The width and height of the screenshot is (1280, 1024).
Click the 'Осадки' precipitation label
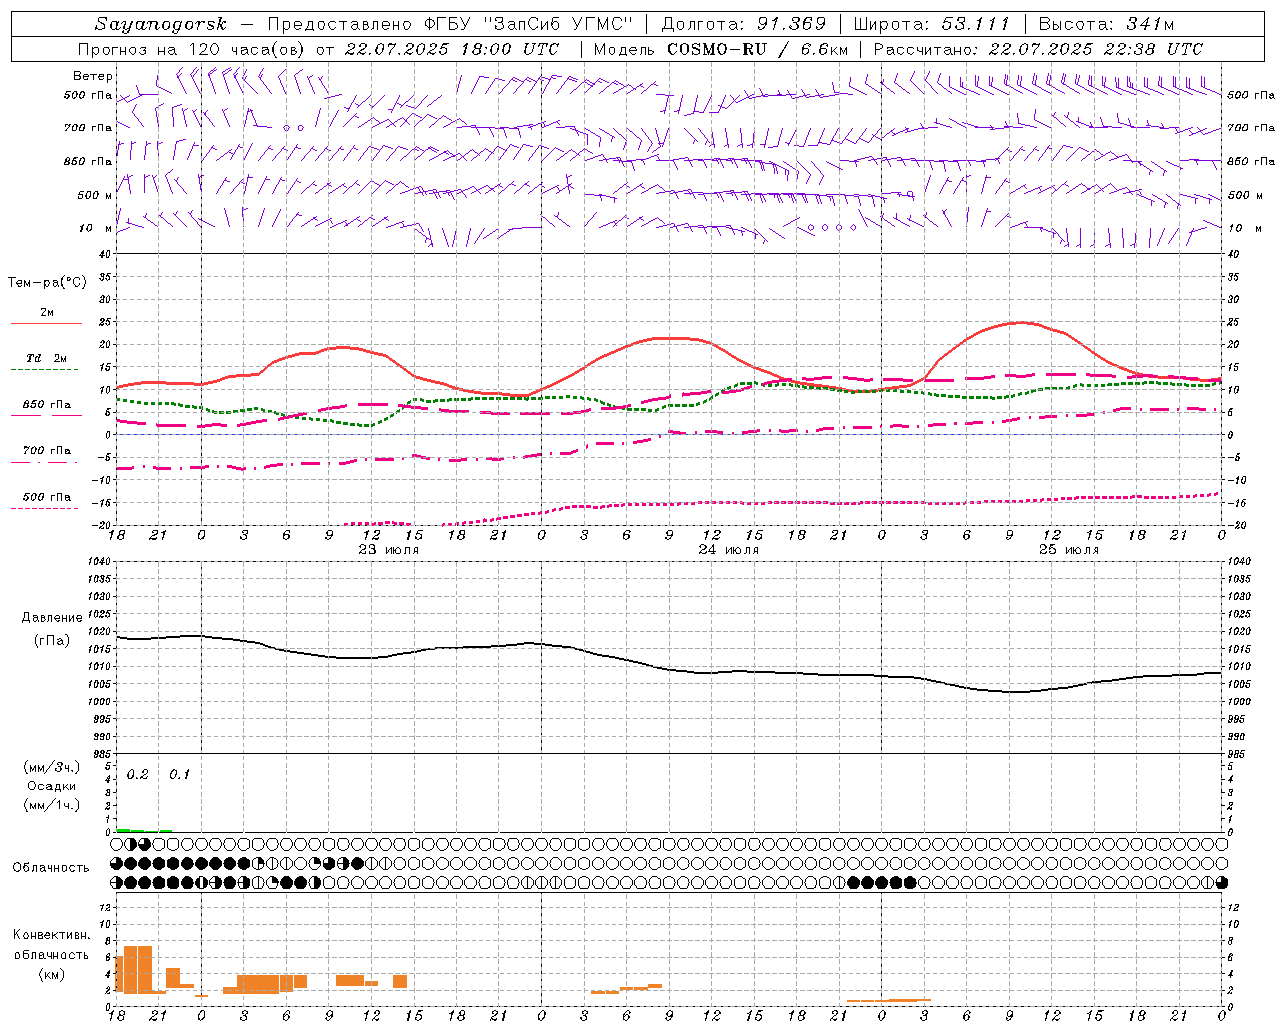point(52,787)
